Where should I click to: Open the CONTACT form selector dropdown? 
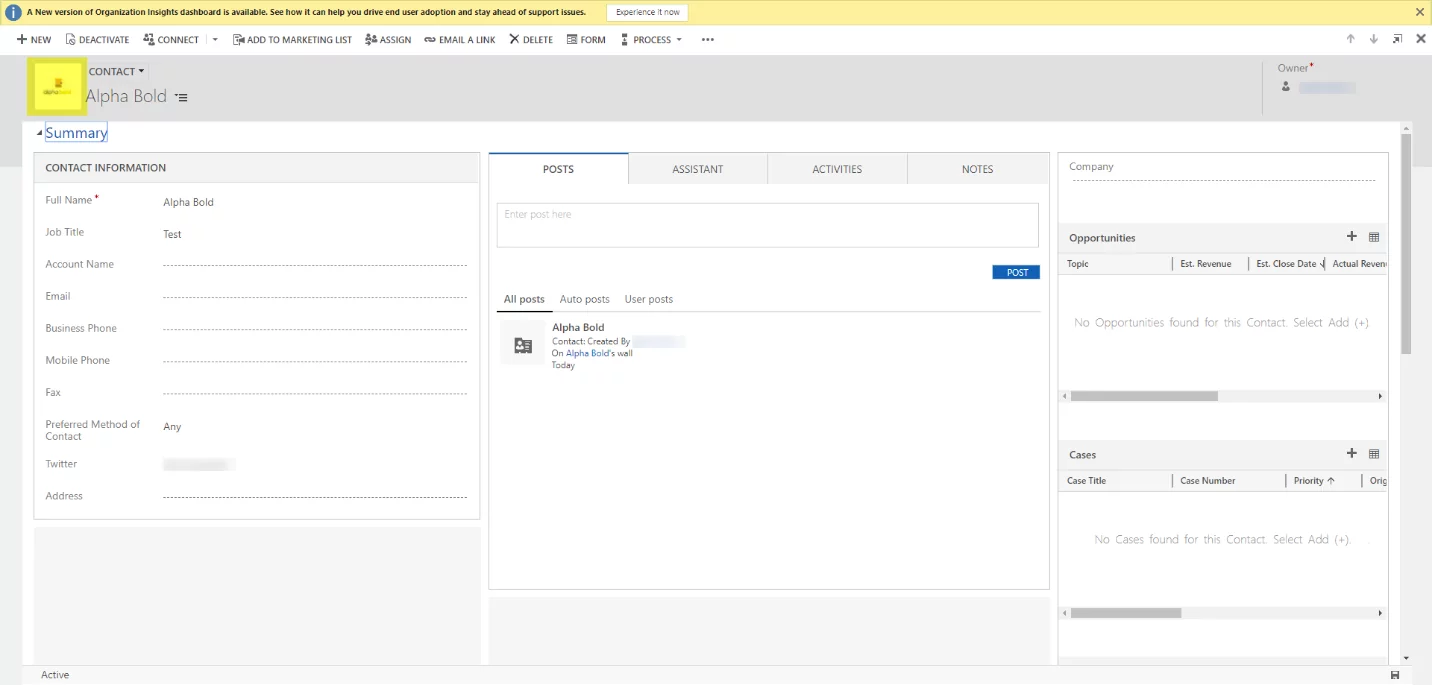click(117, 71)
